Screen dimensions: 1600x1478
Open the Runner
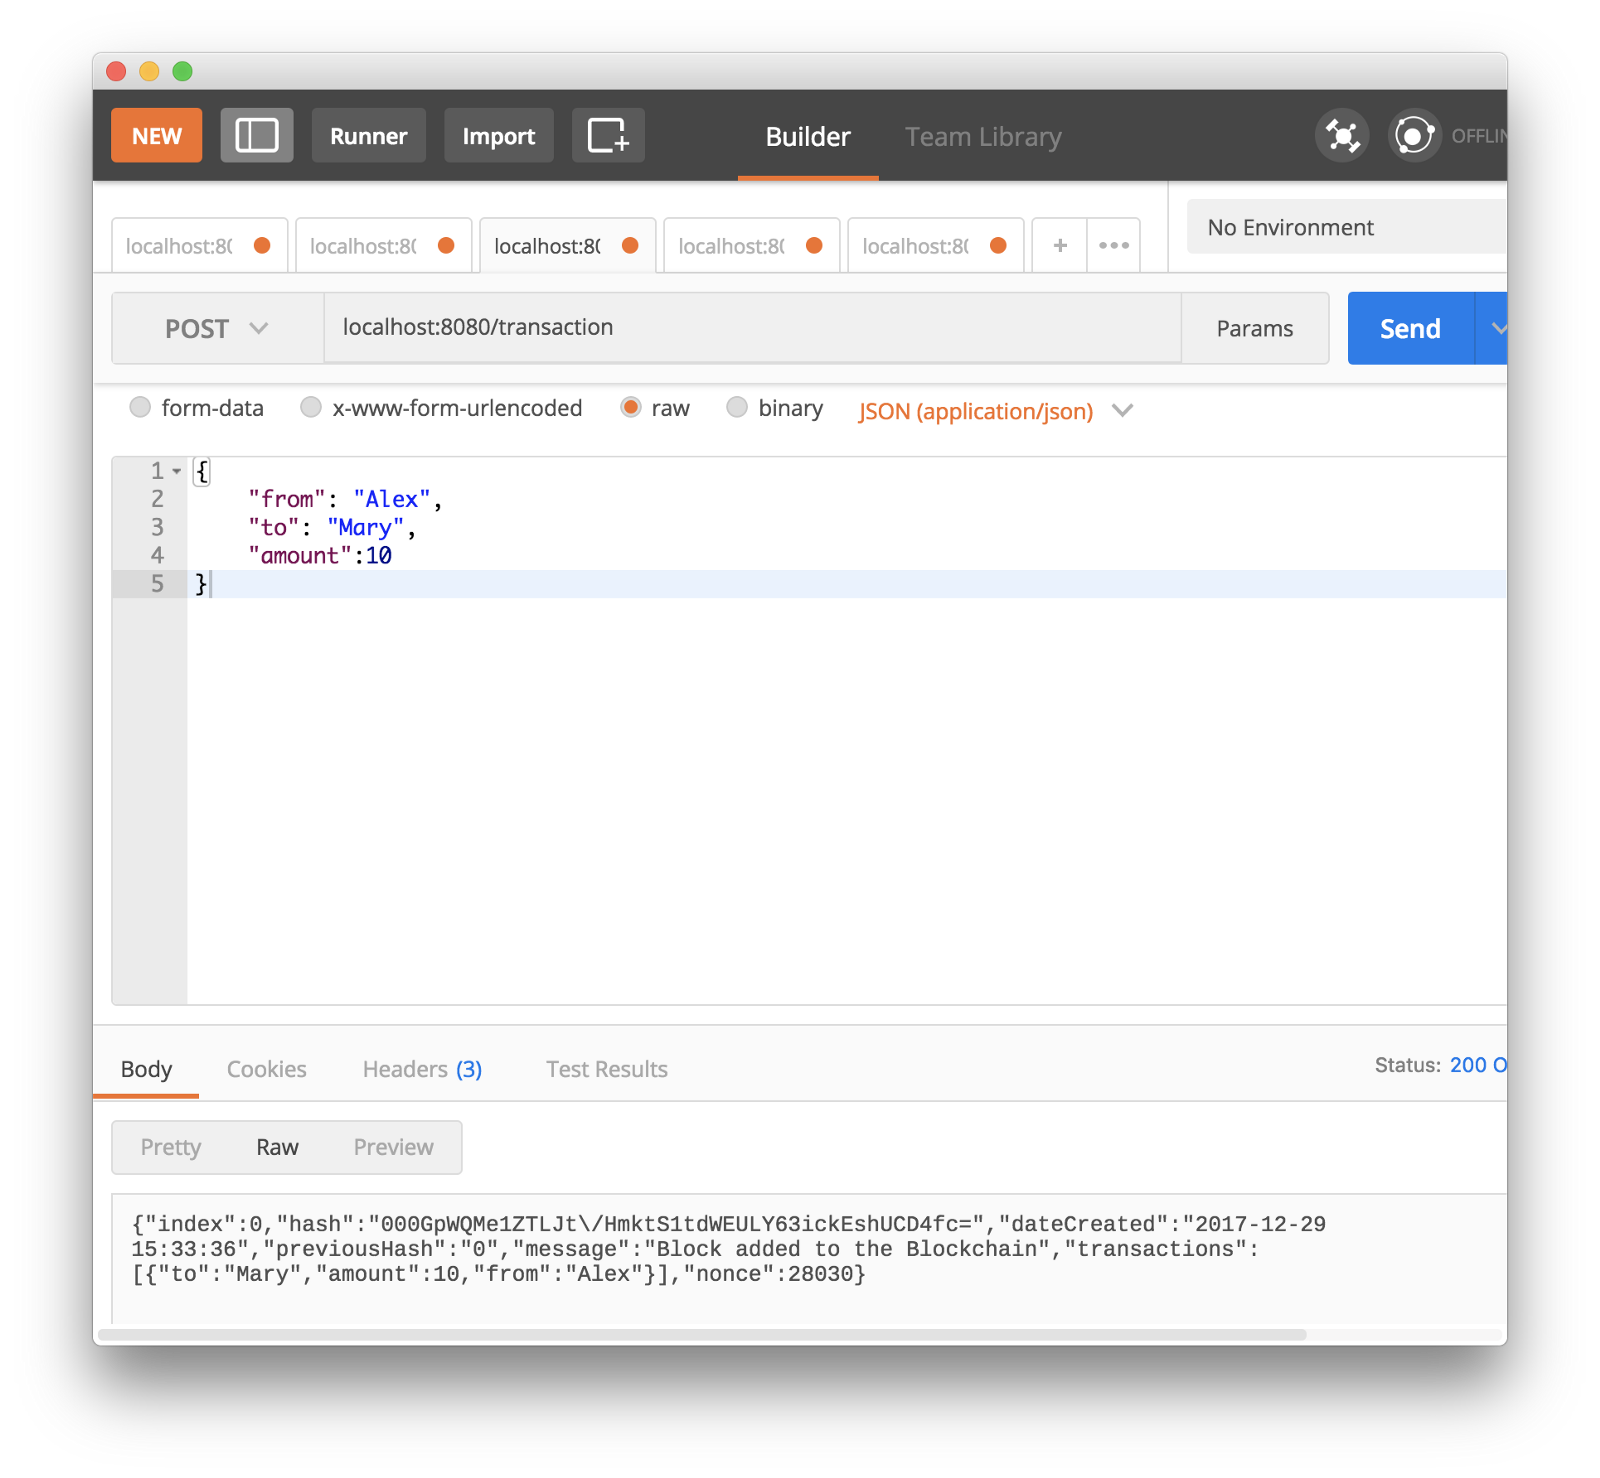click(x=369, y=135)
